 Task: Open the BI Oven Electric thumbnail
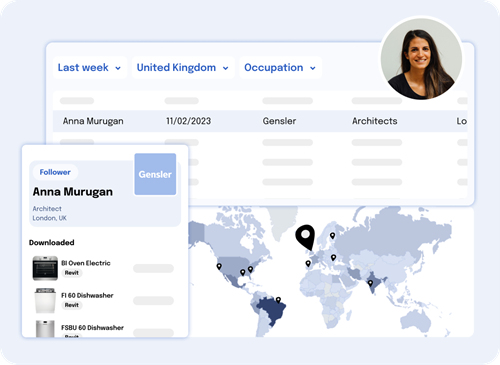coord(45,268)
